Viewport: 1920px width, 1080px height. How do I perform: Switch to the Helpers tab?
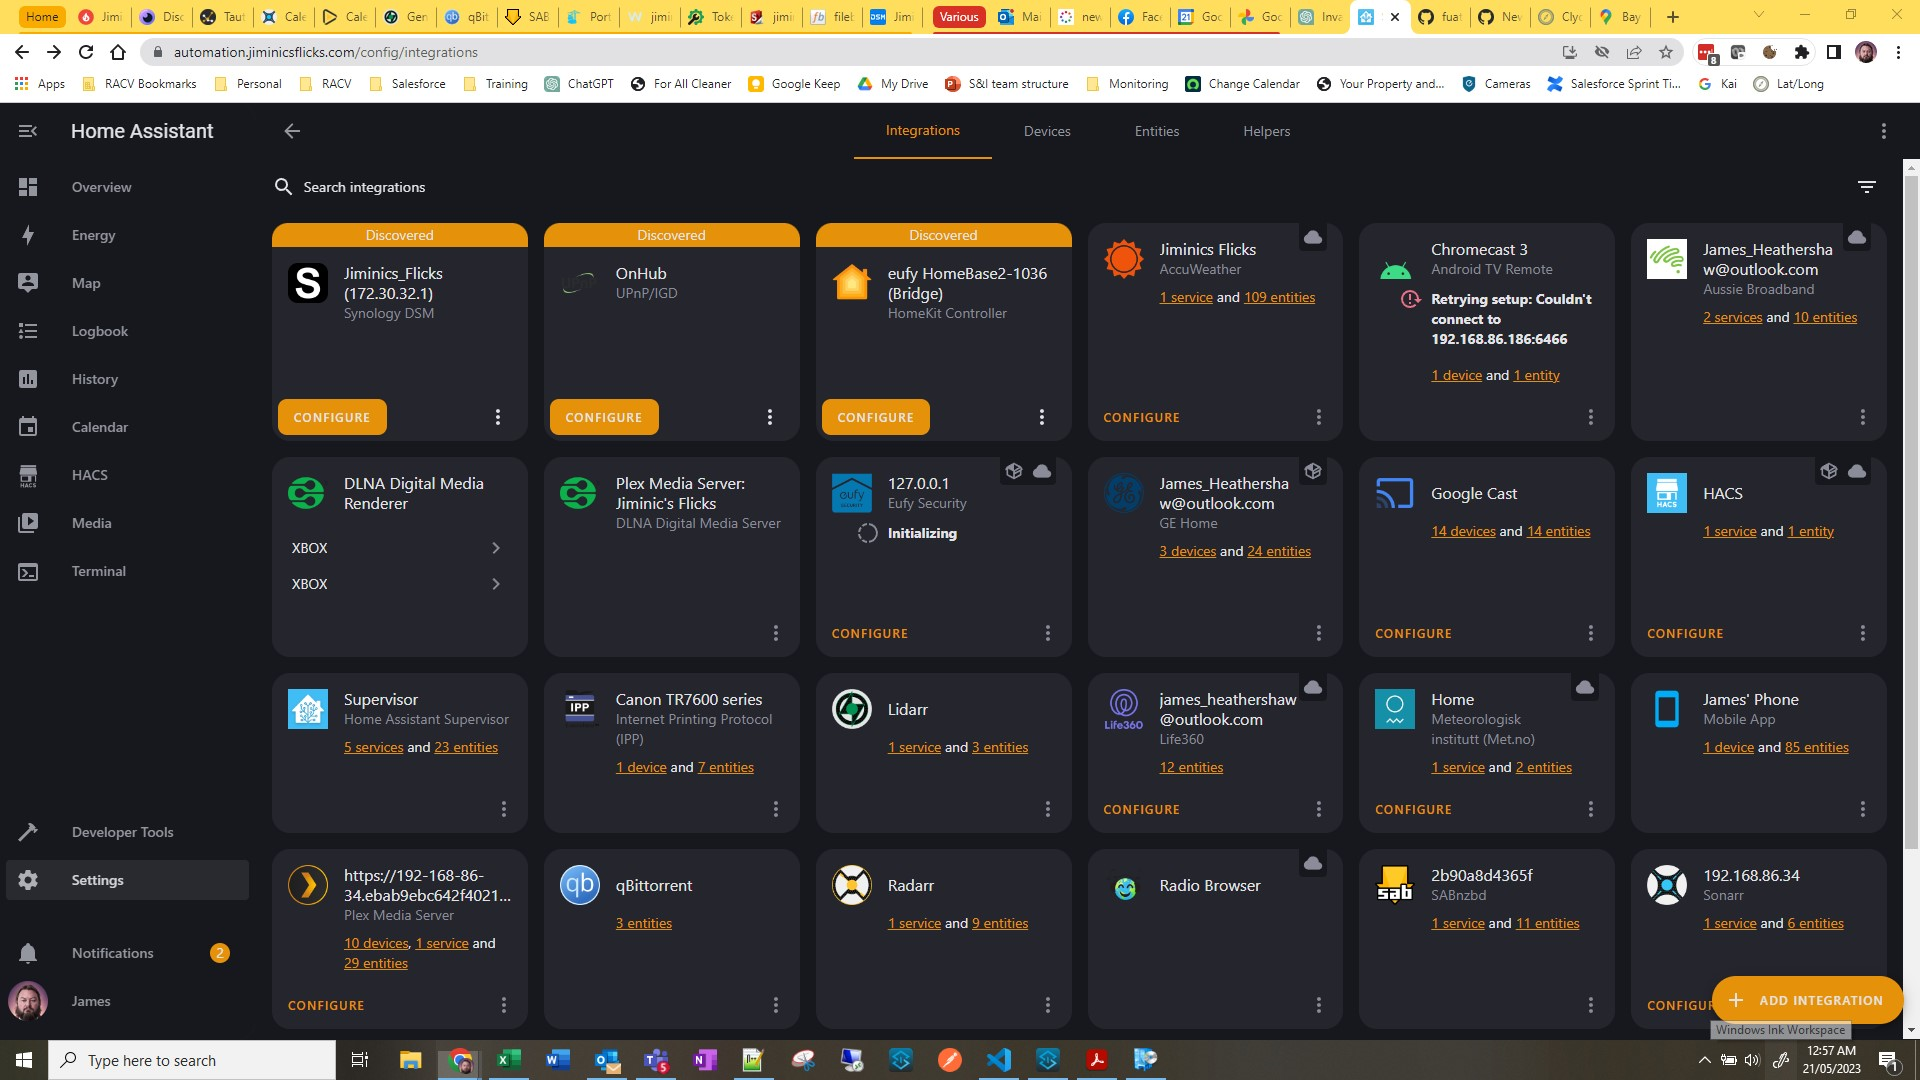[1265, 131]
